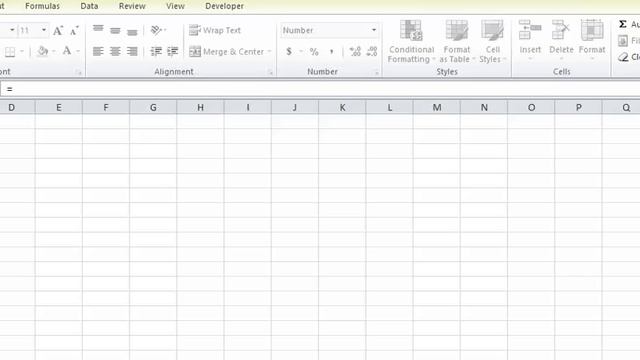
Task: Select column K header
Action: click(x=342, y=107)
